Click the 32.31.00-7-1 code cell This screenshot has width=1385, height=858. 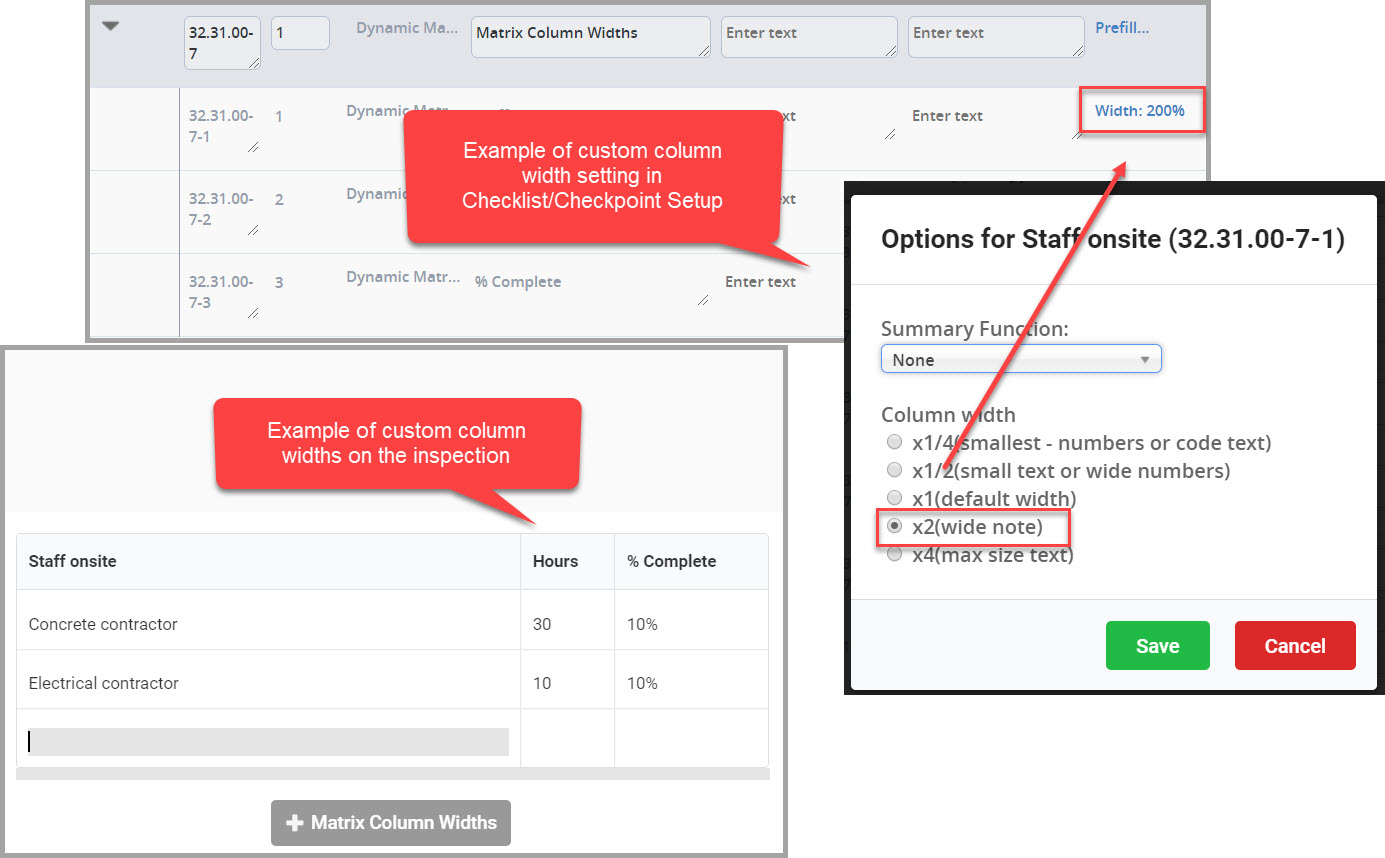(x=222, y=126)
